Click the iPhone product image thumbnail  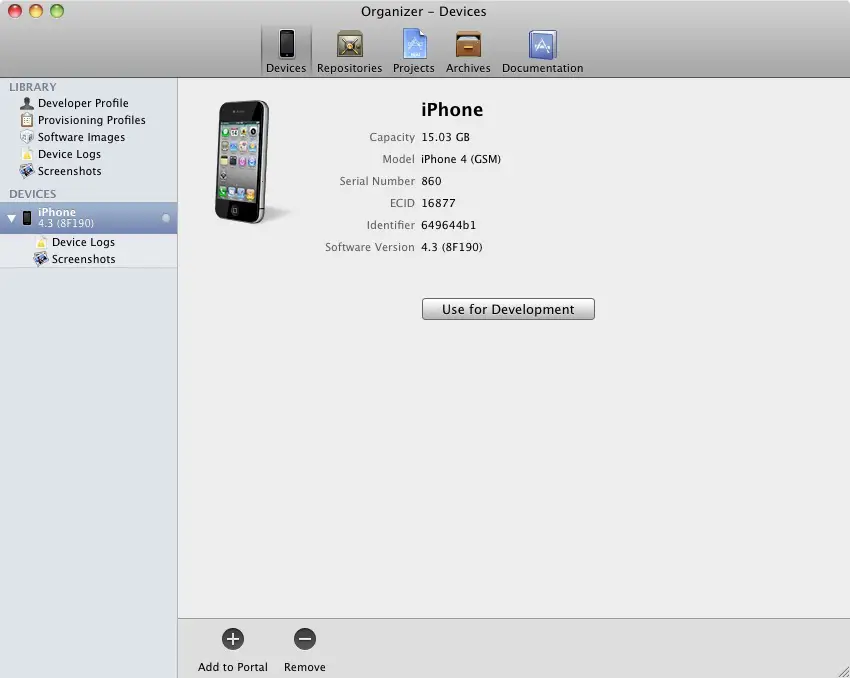tap(243, 160)
